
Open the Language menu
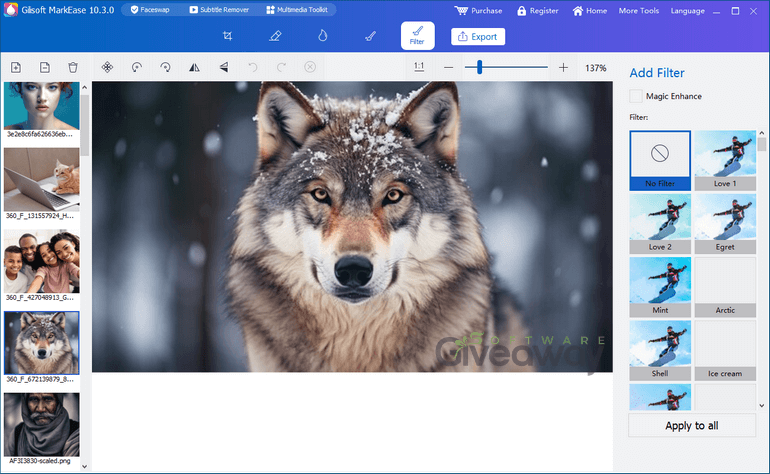(x=688, y=11)
